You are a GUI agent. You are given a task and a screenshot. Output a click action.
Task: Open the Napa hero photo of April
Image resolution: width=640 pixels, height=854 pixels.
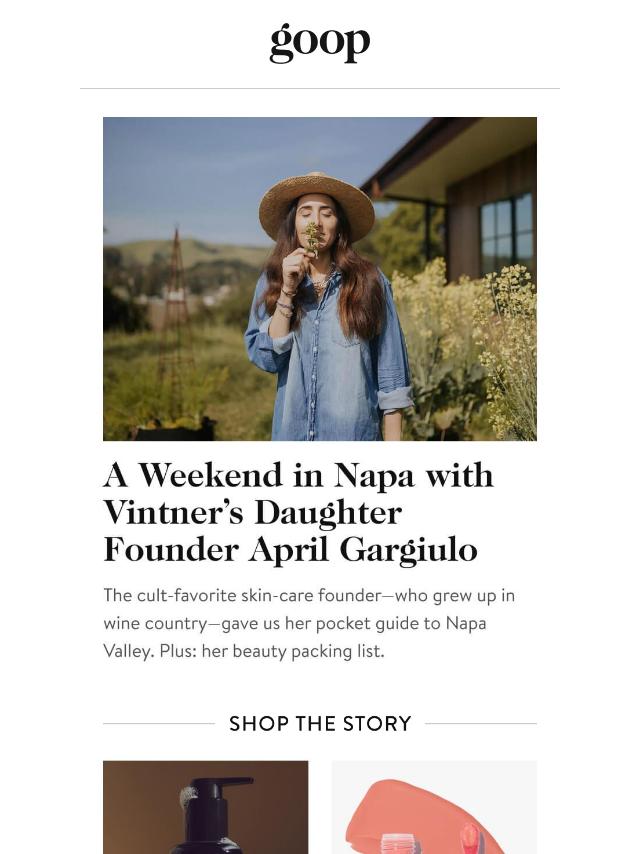click(320, 279)
